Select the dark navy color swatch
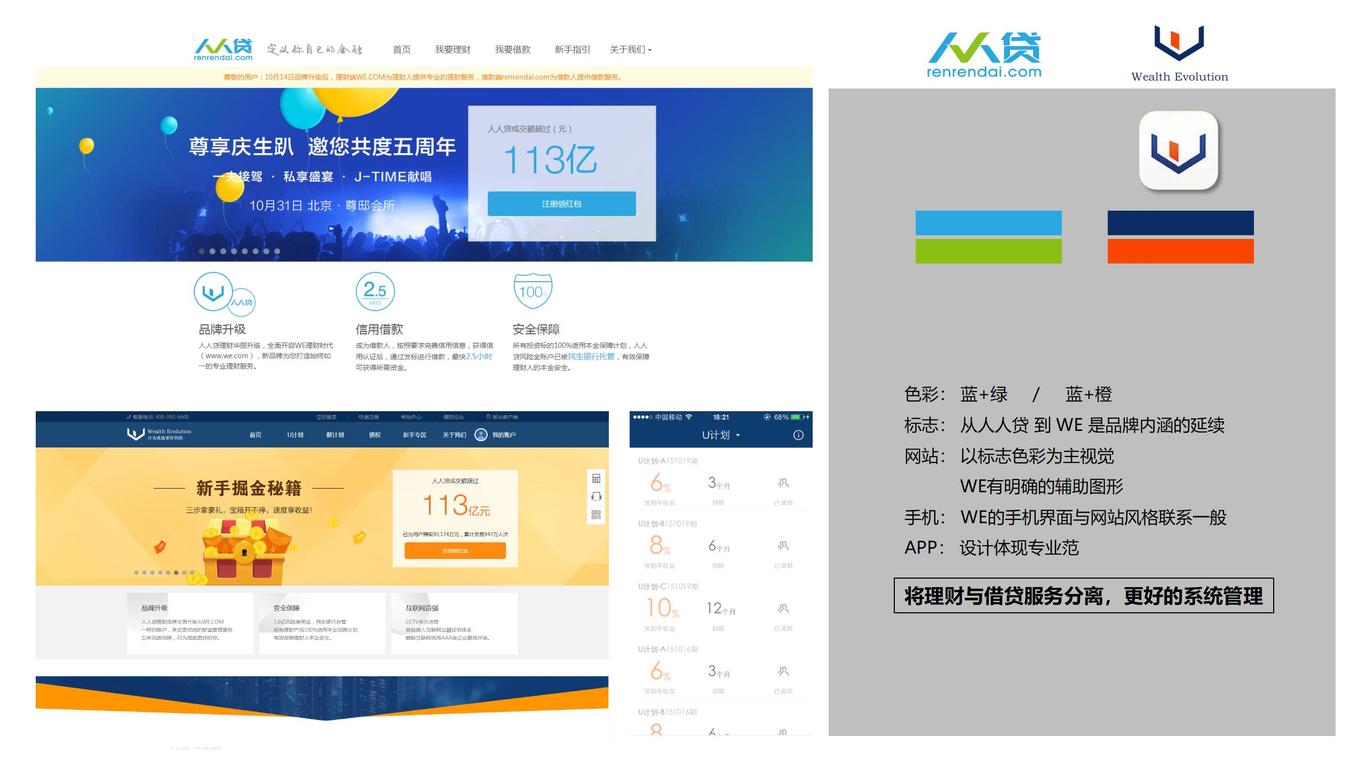Screen dimensions: 1366x768 [1180, 223]
